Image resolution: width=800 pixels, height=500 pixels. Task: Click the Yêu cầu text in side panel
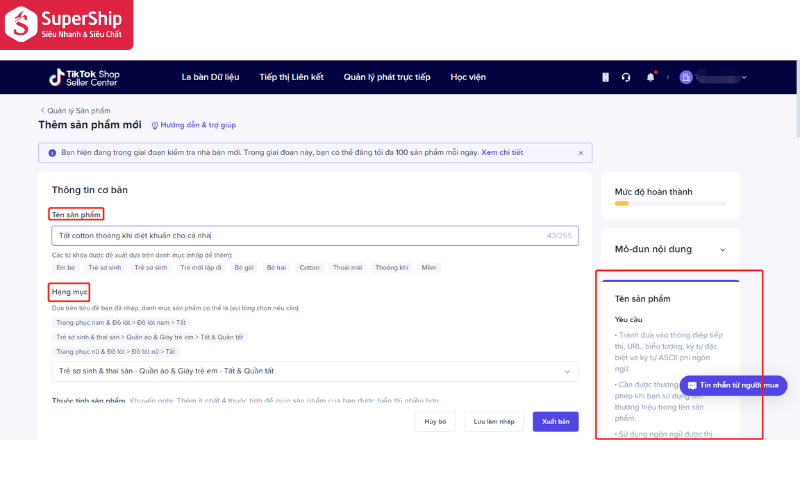click(629, 319)
